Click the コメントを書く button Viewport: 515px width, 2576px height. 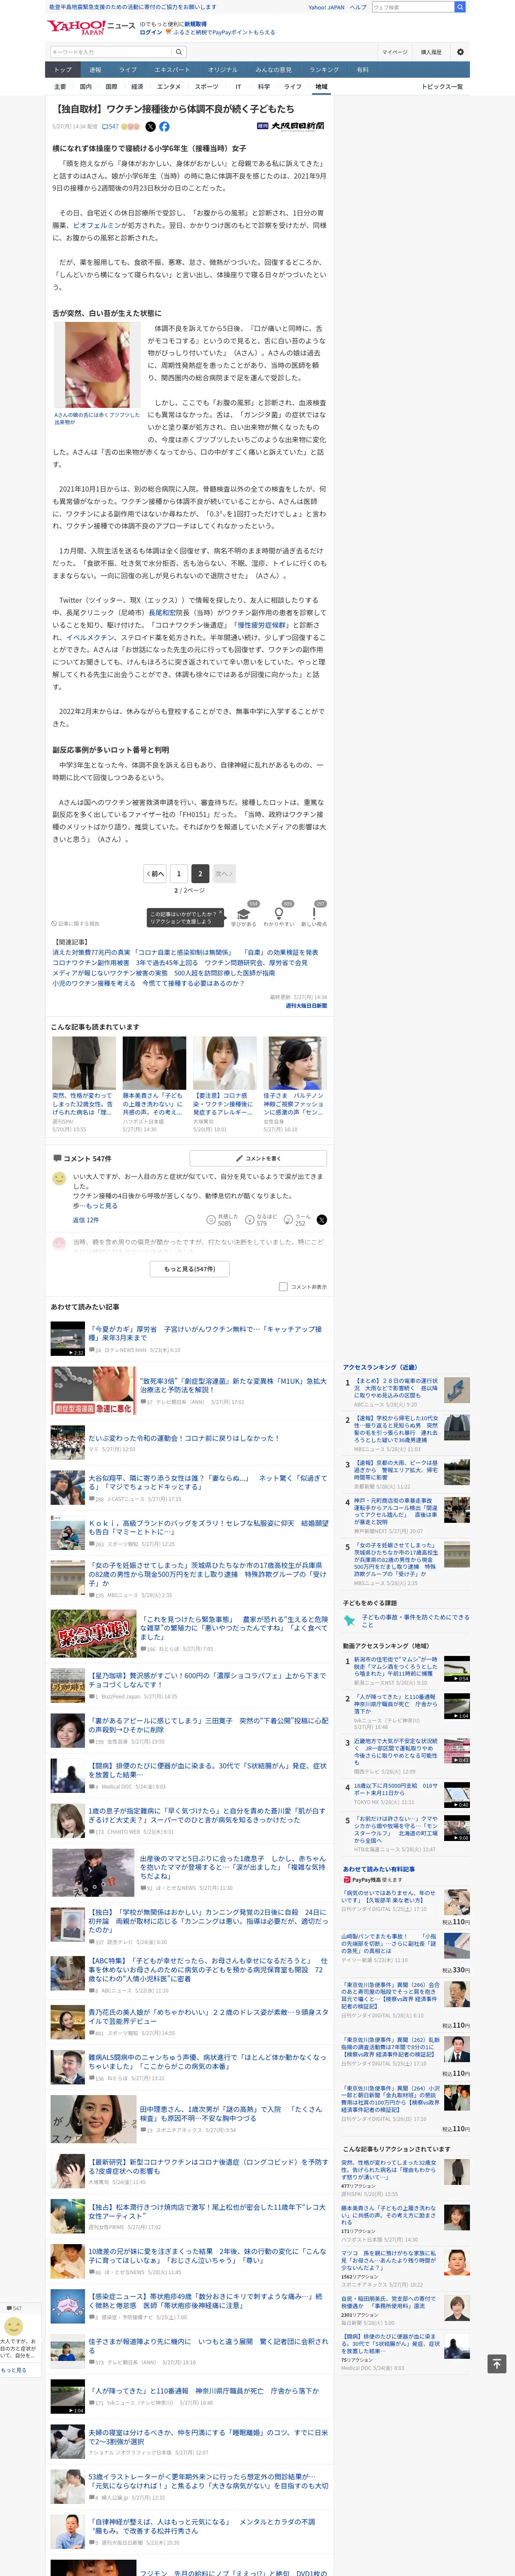pyautogui.click(x=258, y=1158)
